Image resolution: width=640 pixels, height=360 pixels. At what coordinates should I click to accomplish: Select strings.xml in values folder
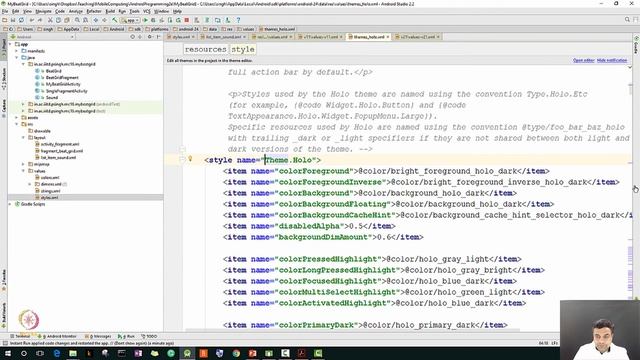tap(50, 191)
